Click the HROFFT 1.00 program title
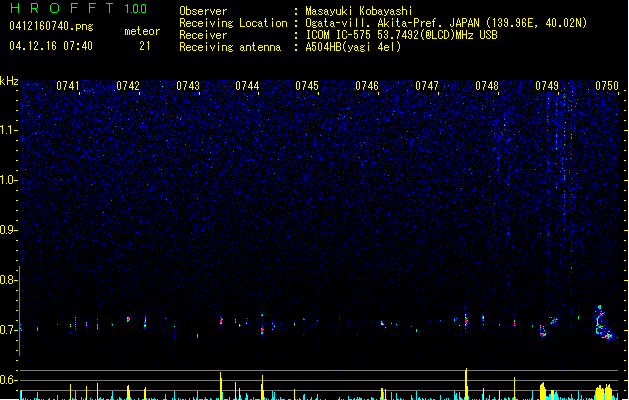This screenshot has width=629, height=400. pyautogui.click(x=79, y=8)
